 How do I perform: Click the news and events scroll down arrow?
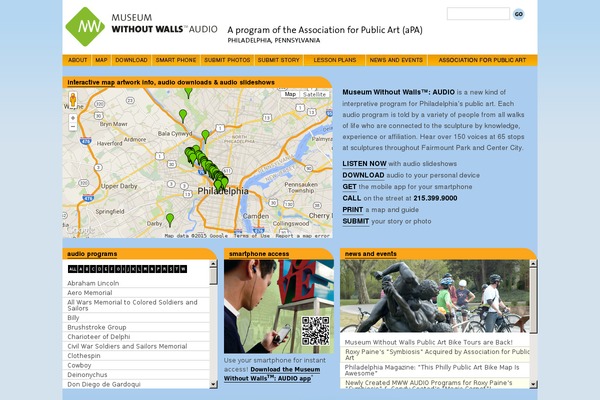(x=533, y=384)
